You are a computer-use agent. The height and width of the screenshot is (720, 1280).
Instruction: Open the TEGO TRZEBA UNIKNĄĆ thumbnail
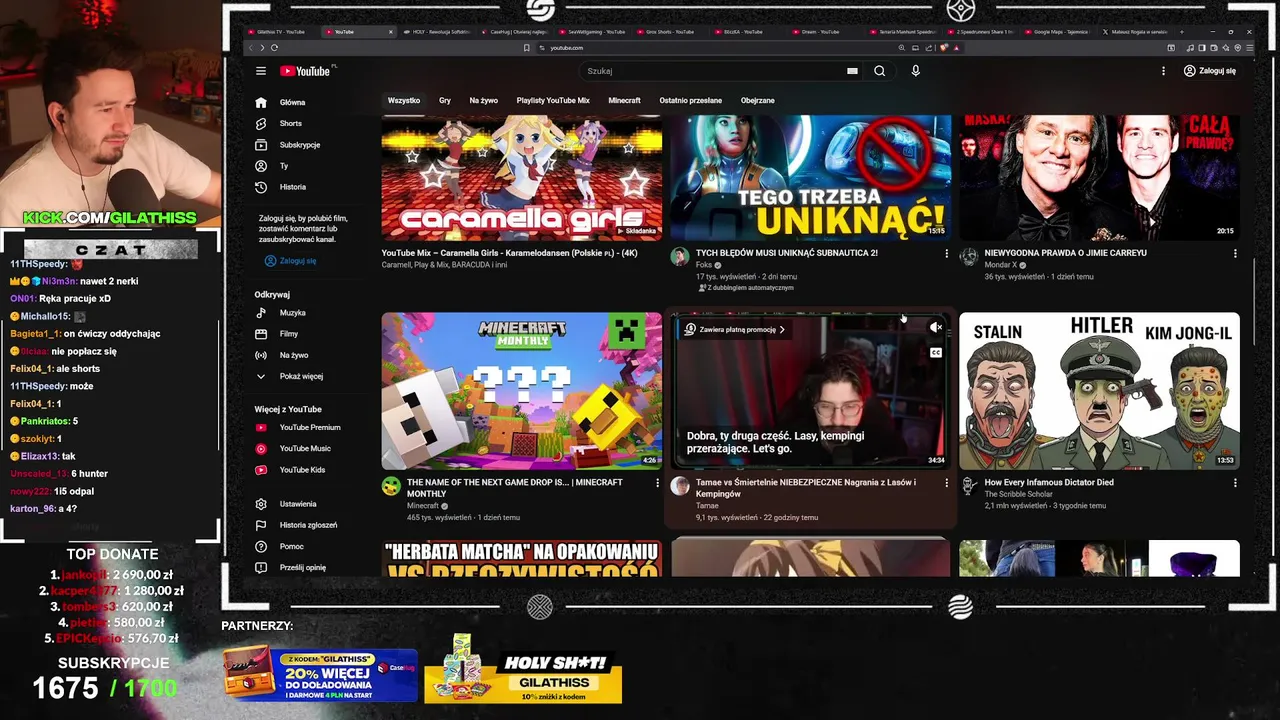(810, 177)
